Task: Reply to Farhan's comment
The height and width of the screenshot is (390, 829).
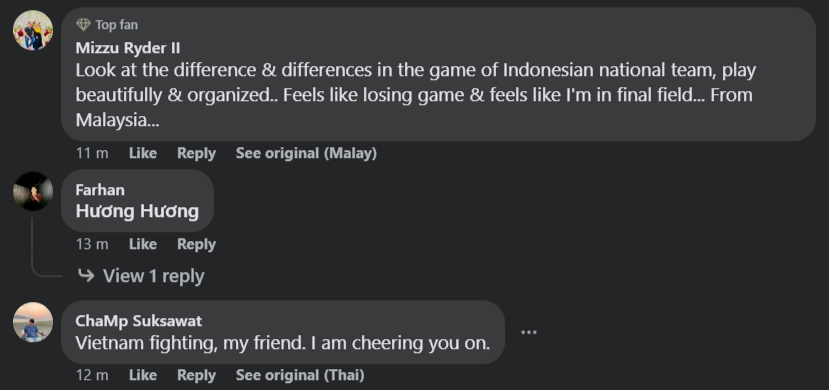Action: click(196, 244)
